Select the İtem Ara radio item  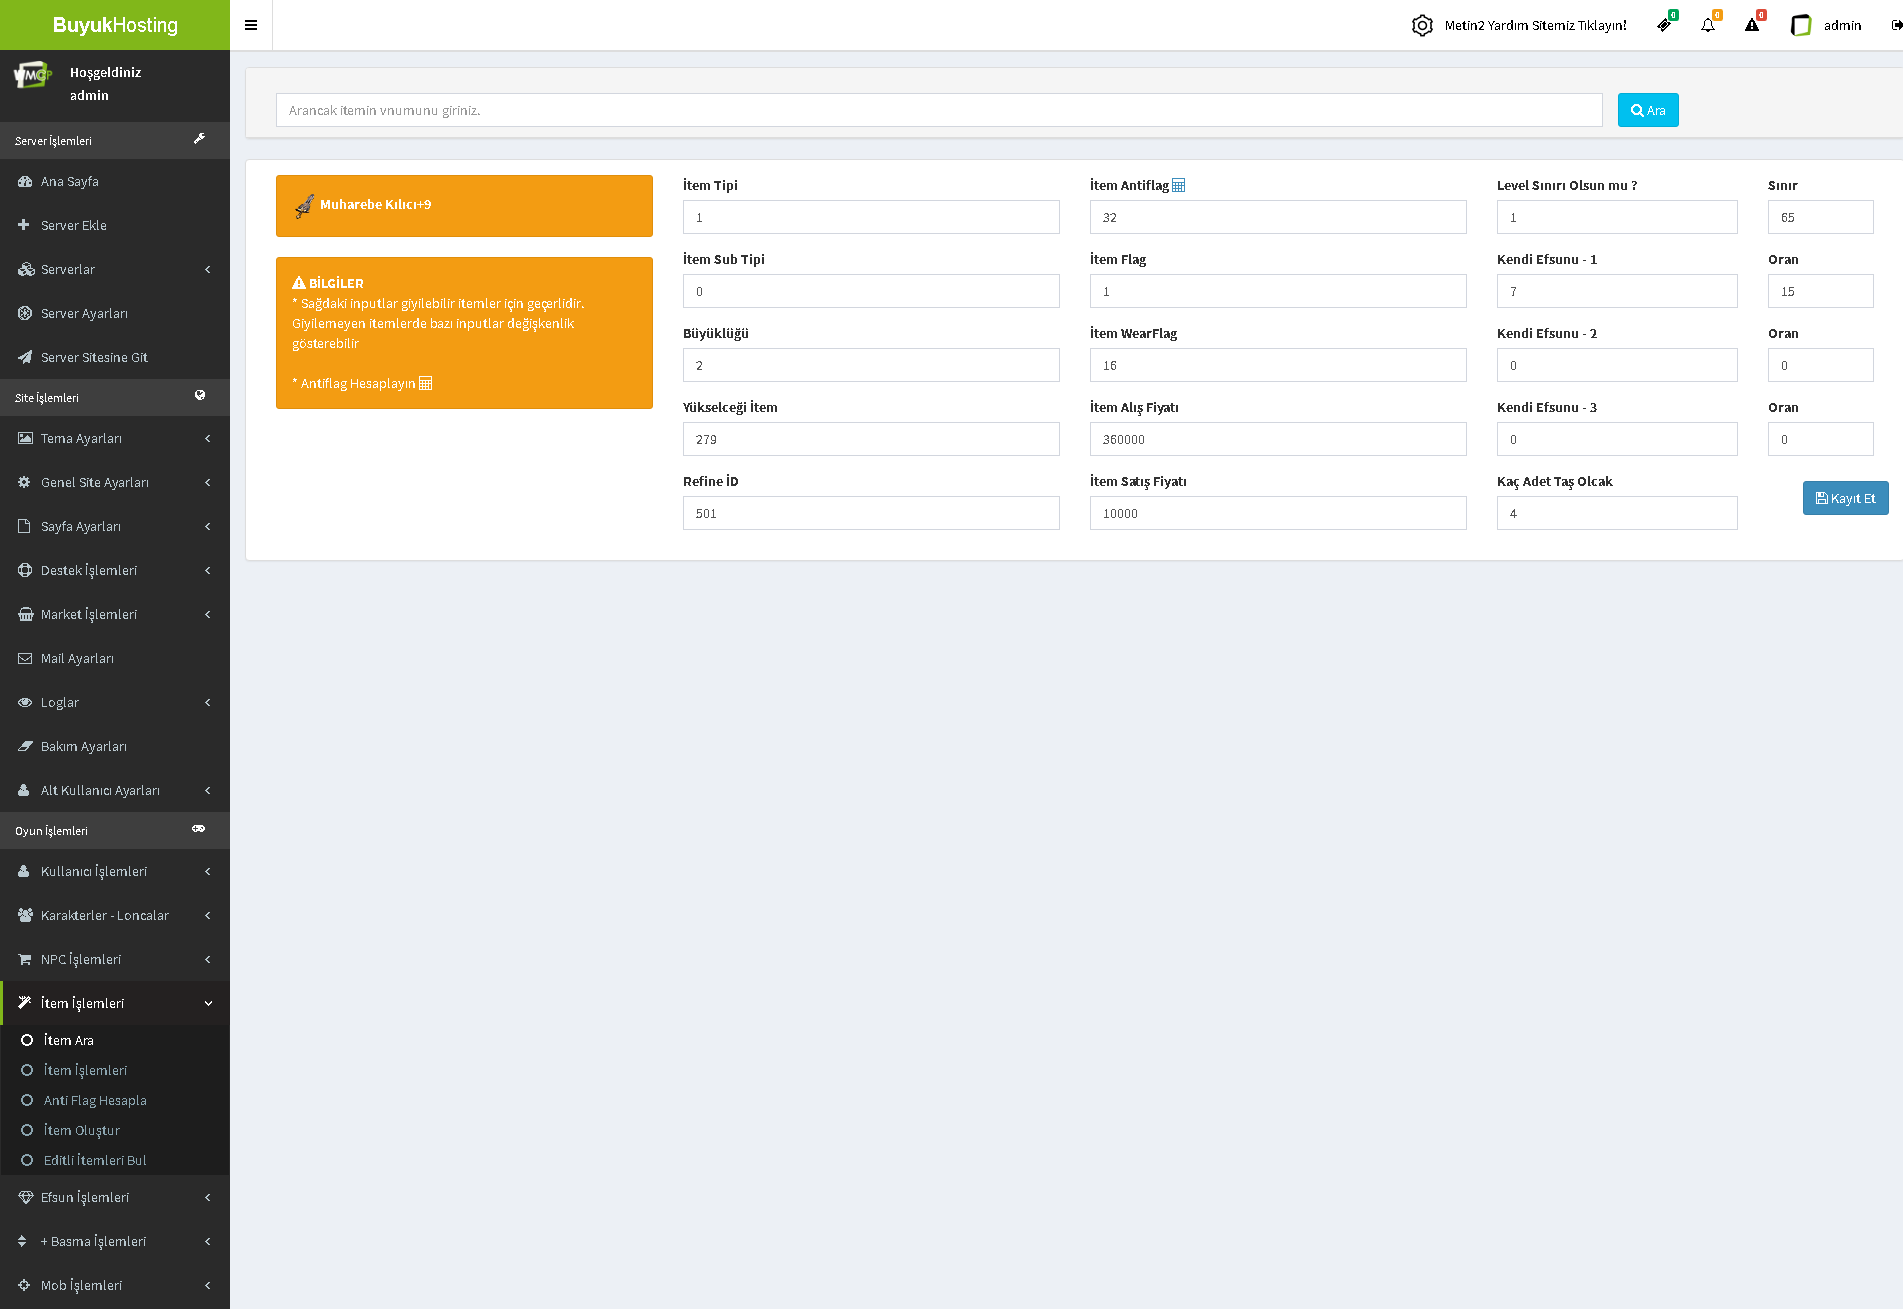click(68, 1040)
